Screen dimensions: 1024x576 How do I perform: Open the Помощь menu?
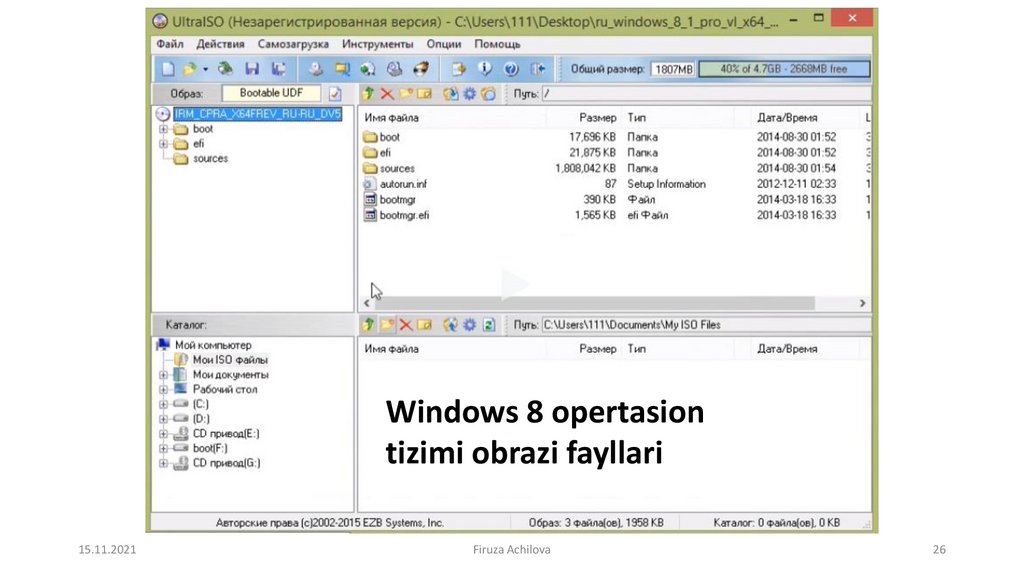coord(498,44)
